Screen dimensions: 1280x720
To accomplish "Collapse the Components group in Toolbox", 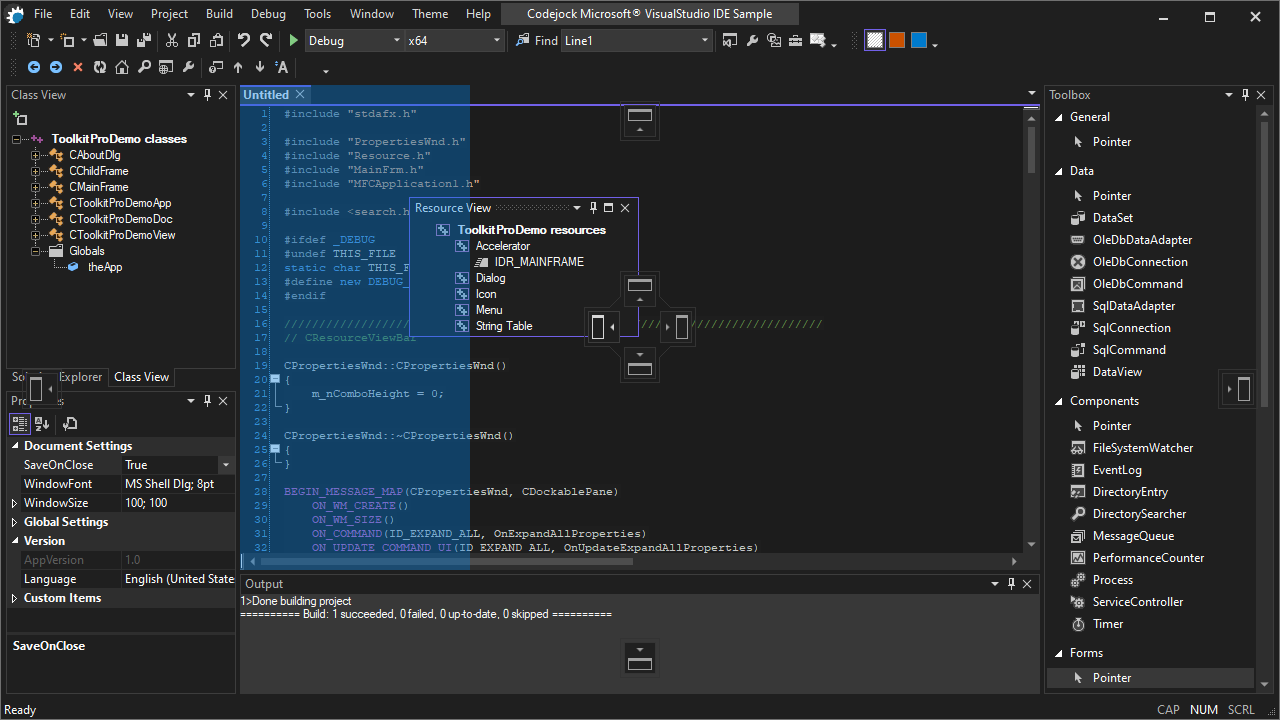I will [1058, 401].
